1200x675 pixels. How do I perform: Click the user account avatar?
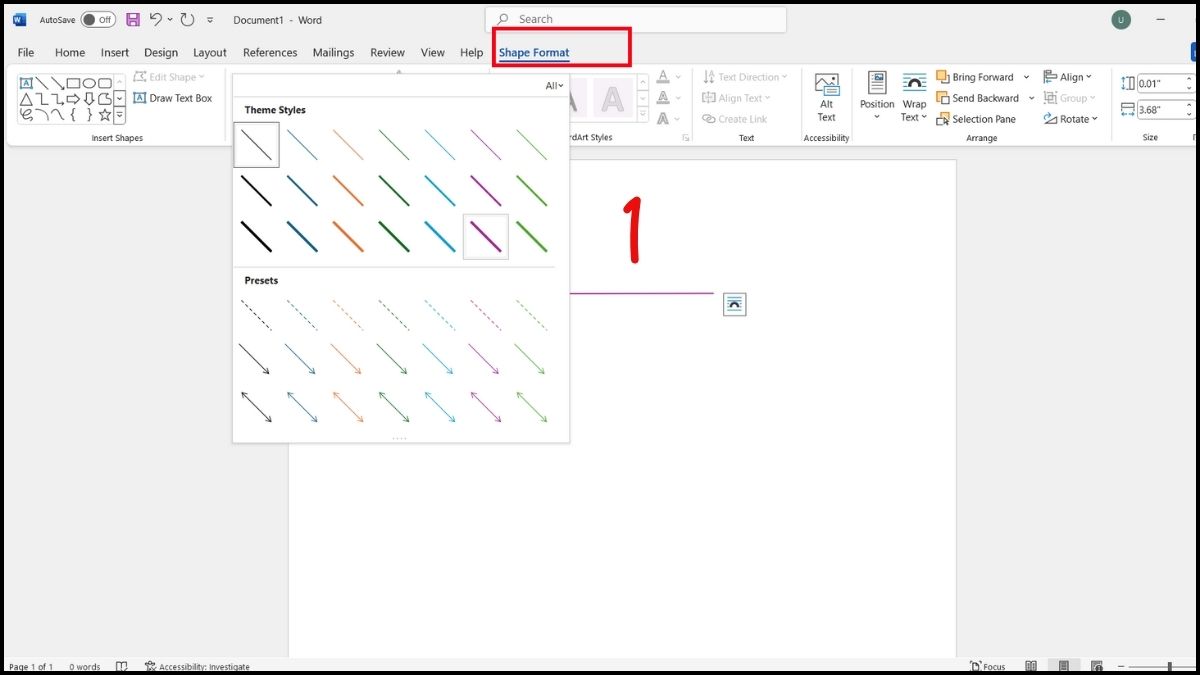1120,20
